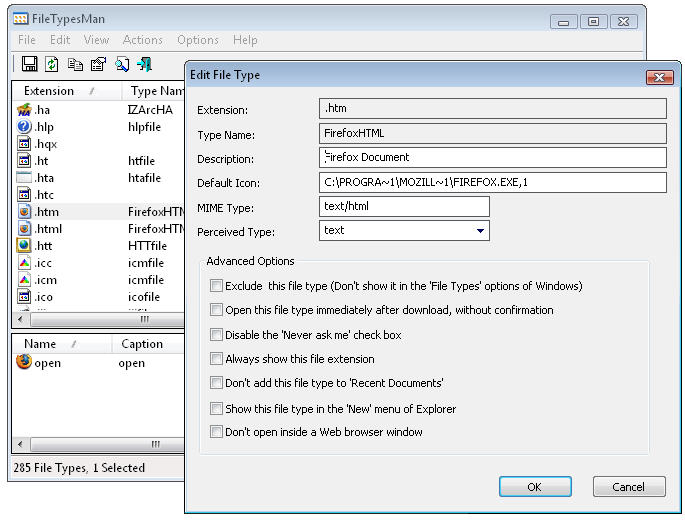Select the .hlp help file icon
Viewport: 685px width, 520px height.
24,126
